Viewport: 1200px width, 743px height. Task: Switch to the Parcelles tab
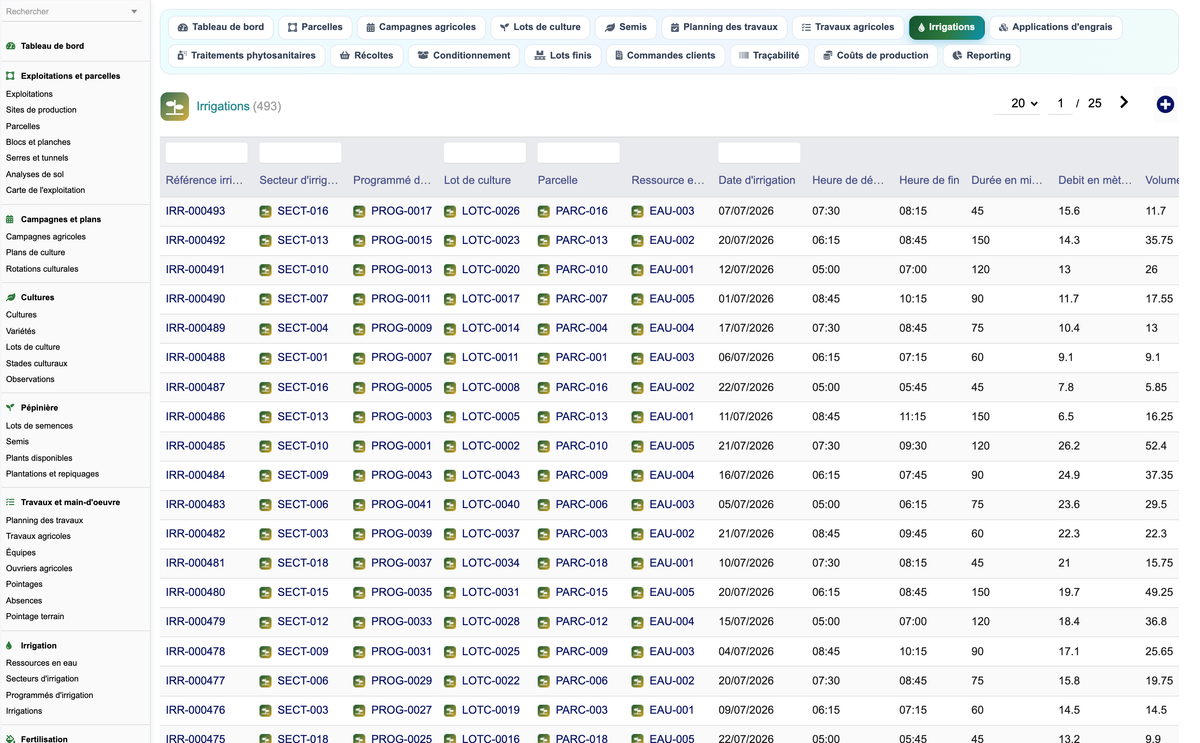click(315, 27)
